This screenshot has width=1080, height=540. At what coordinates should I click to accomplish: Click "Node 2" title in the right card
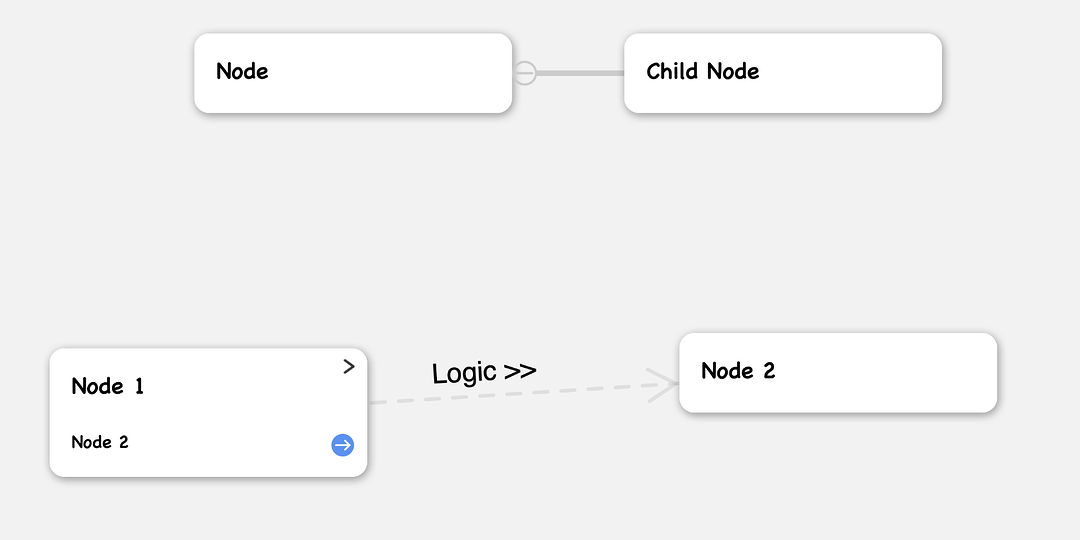tap(738, 371)
